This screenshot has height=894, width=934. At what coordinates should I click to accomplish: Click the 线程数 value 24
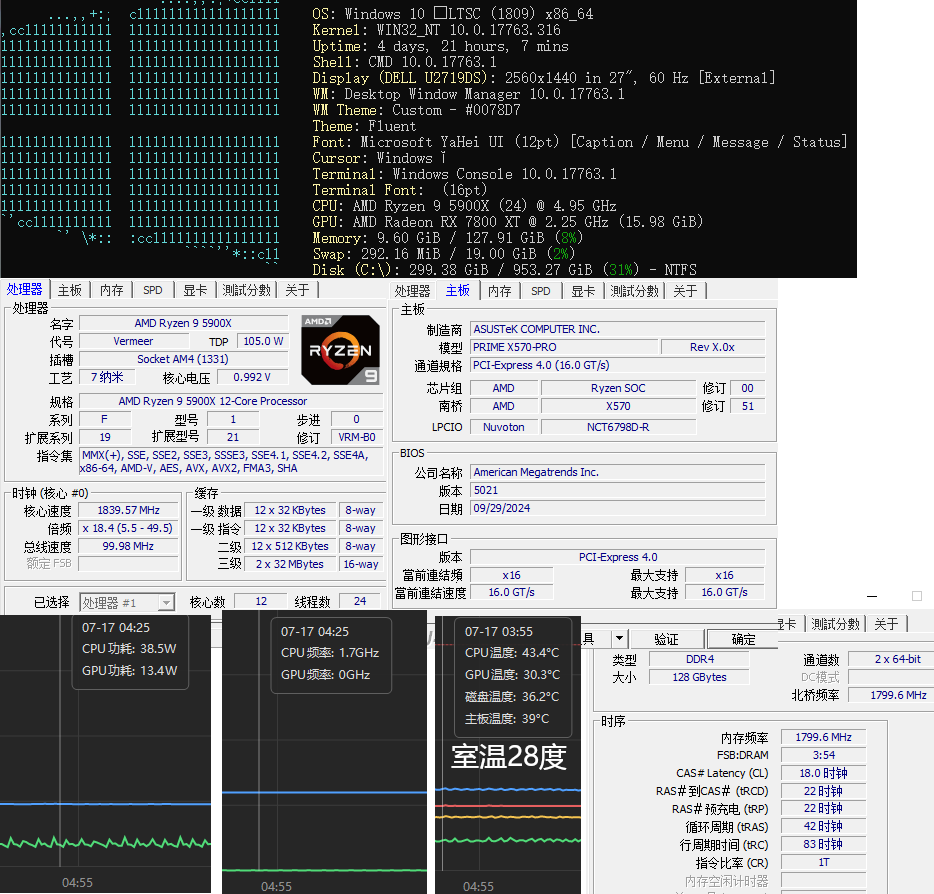[x=360, y=601]
